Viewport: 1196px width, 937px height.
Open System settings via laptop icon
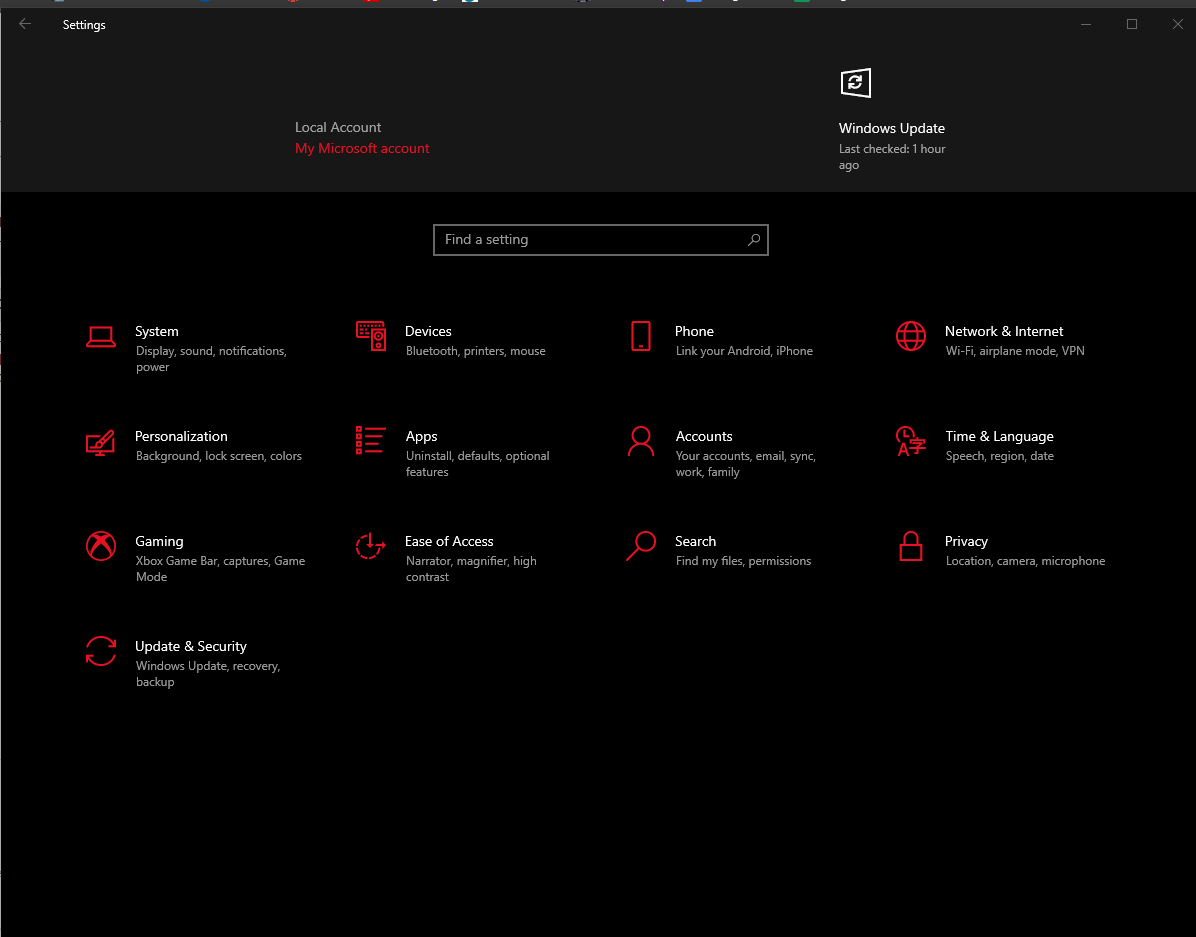(101, 336)
